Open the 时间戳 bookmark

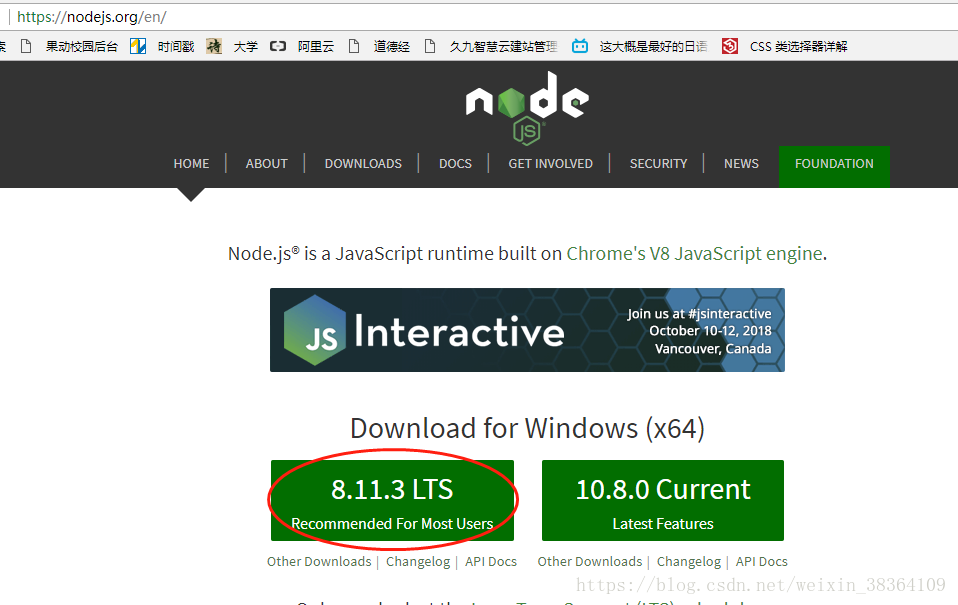coord(163,46)
